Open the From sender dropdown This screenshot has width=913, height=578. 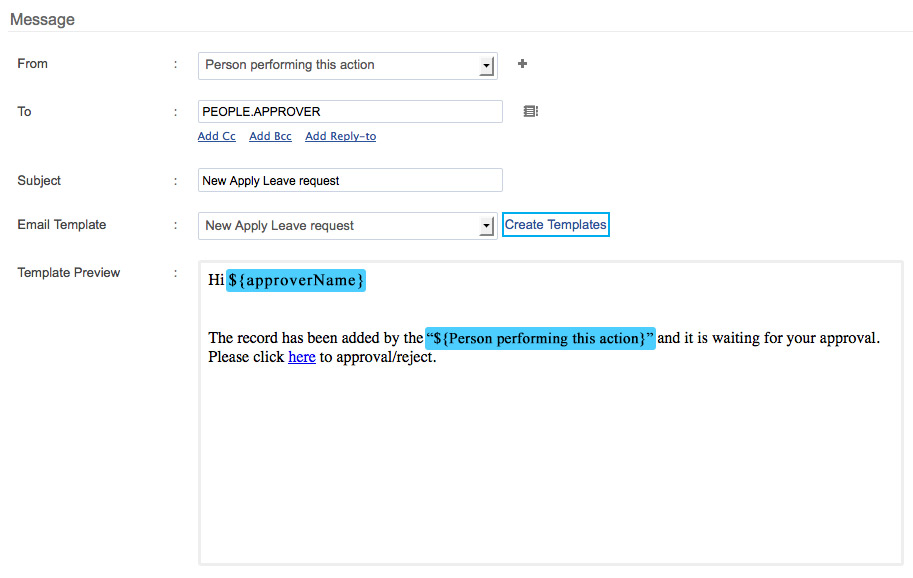pyautogui.click(x=347, y=65)
